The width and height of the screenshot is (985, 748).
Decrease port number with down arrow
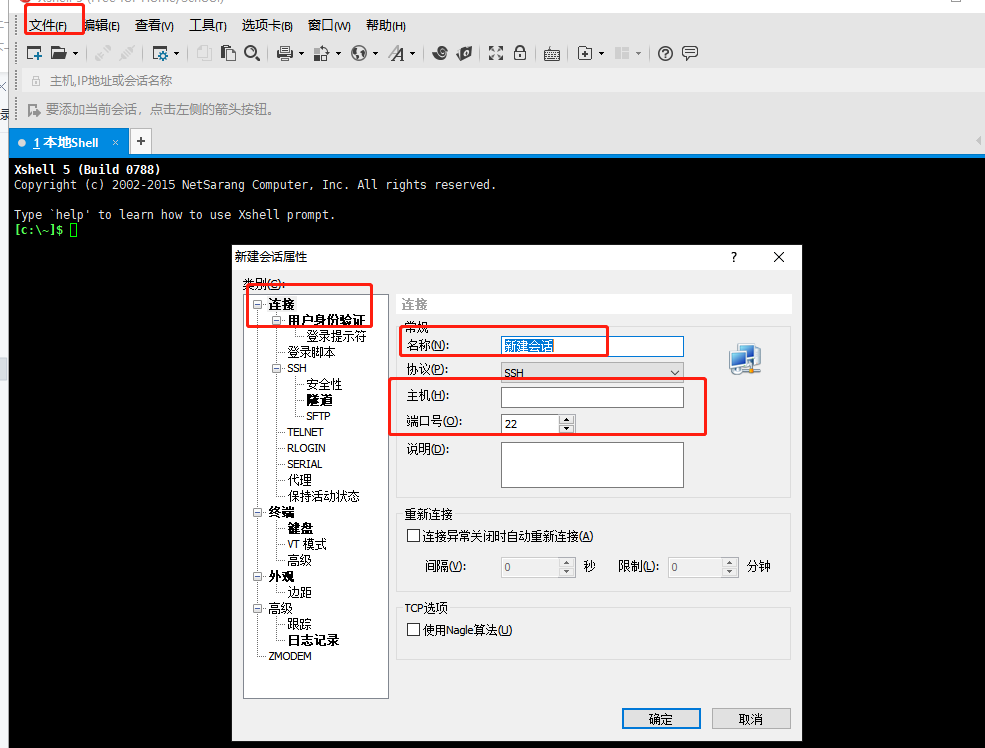567,428
